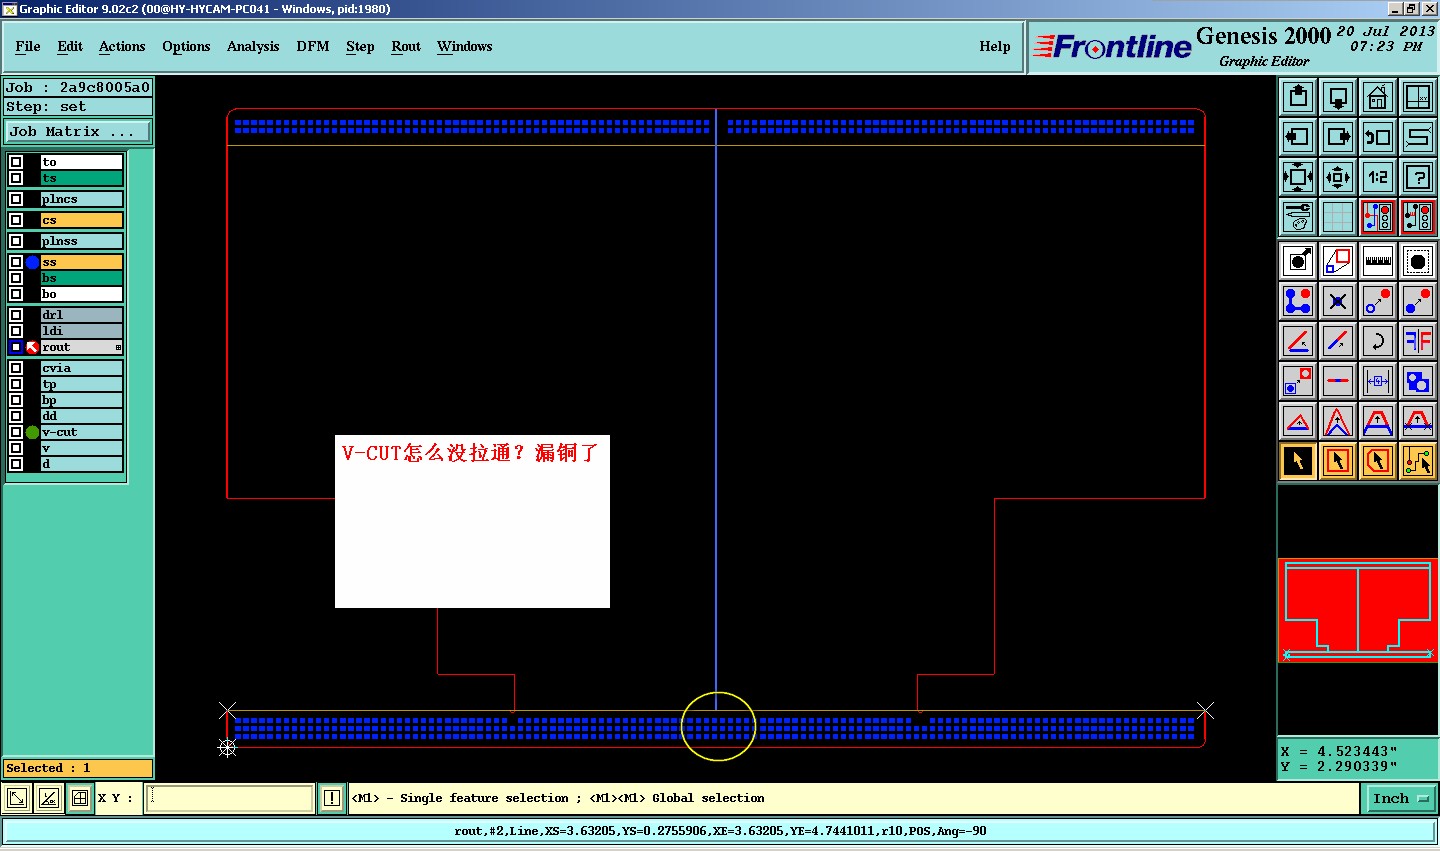Select the ruler measure tool
This screenshot has width=1440, height=851.
(x=1377, y=261)
